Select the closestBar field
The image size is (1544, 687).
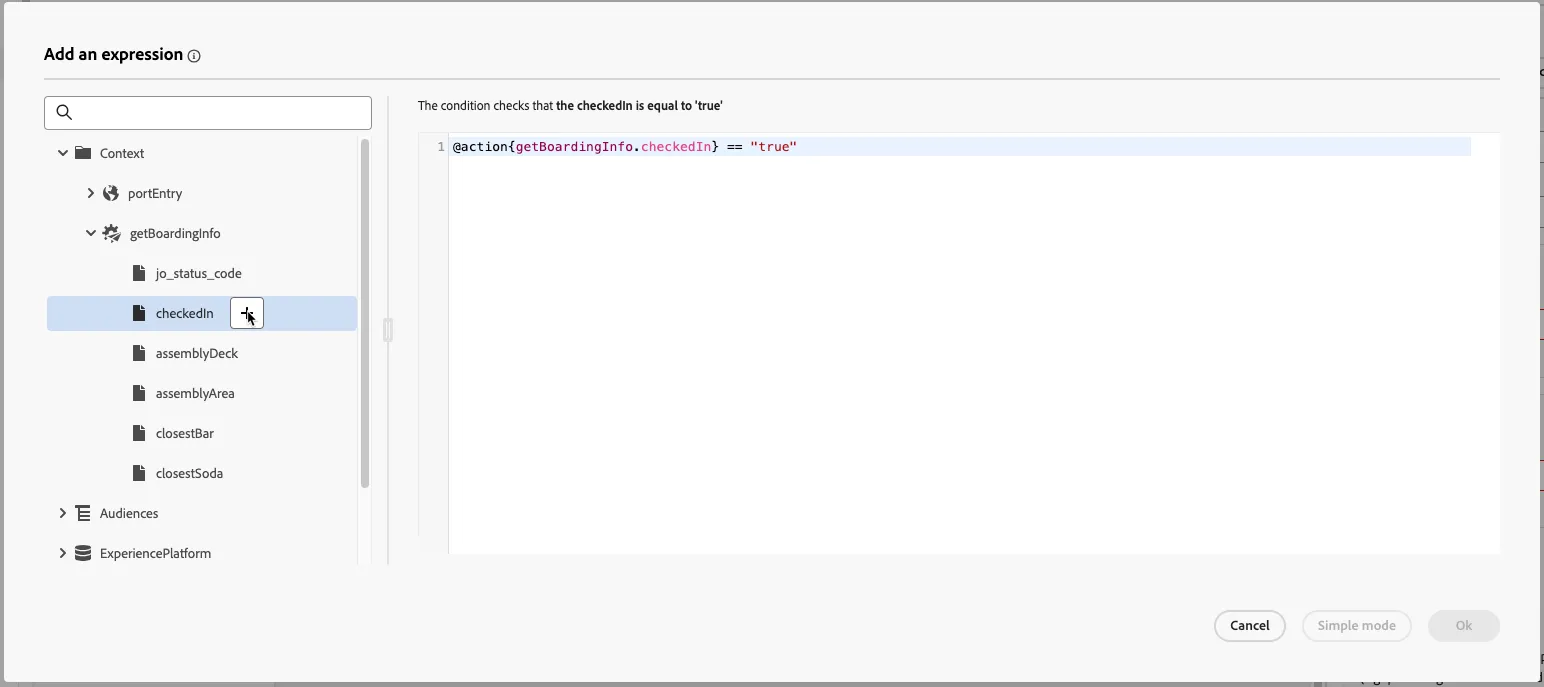(185, 433)
